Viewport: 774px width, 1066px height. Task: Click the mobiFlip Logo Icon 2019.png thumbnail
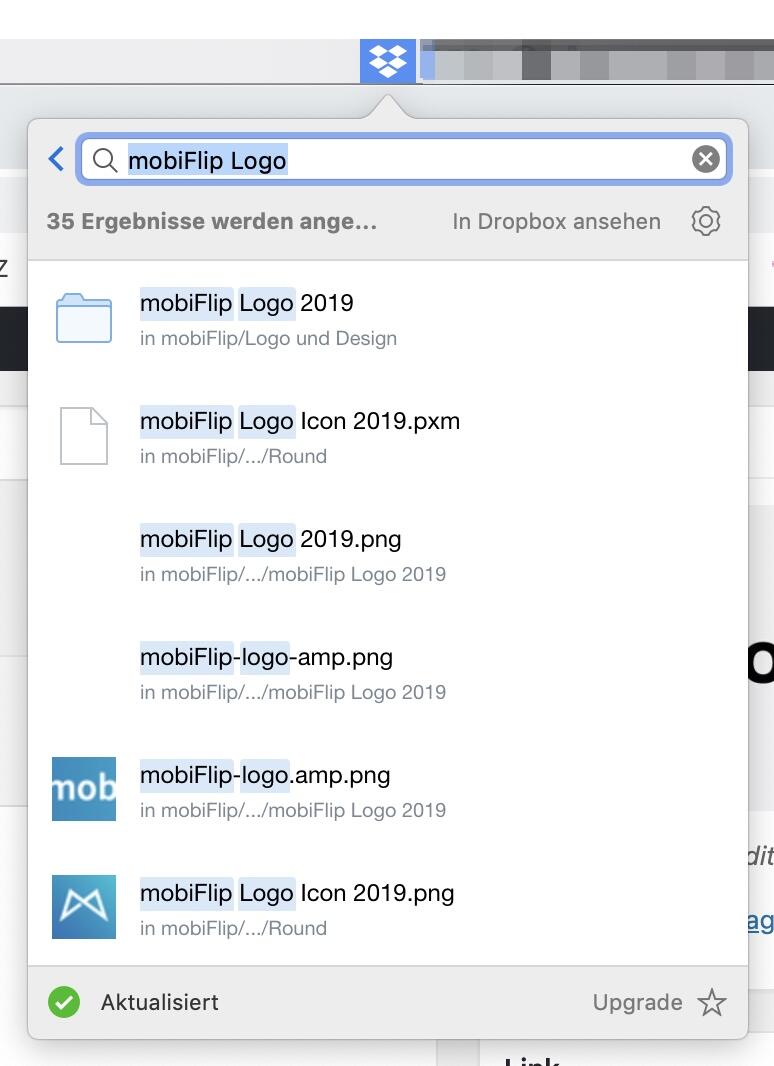pyautogui.click(x=84, y=907)
